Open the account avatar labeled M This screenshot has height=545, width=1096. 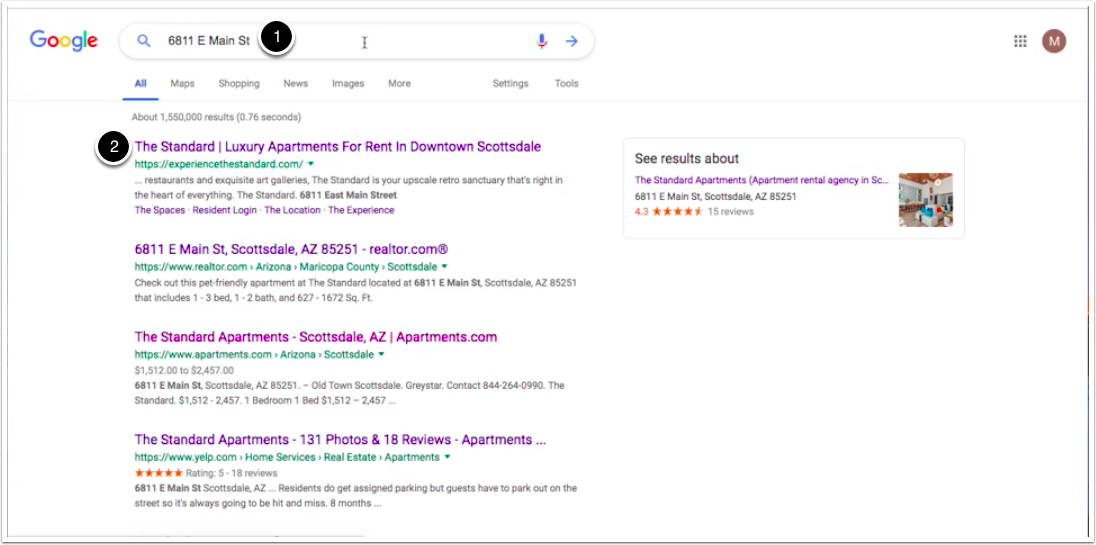(1054, 41)
